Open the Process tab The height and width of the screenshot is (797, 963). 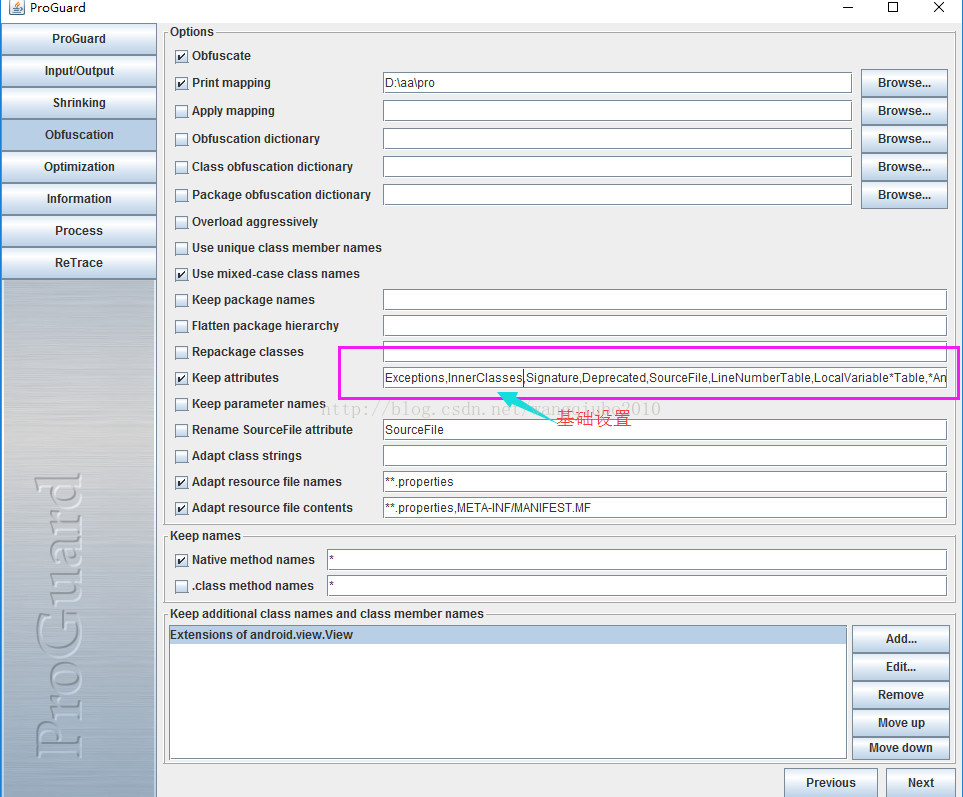(x=79, y=230)
